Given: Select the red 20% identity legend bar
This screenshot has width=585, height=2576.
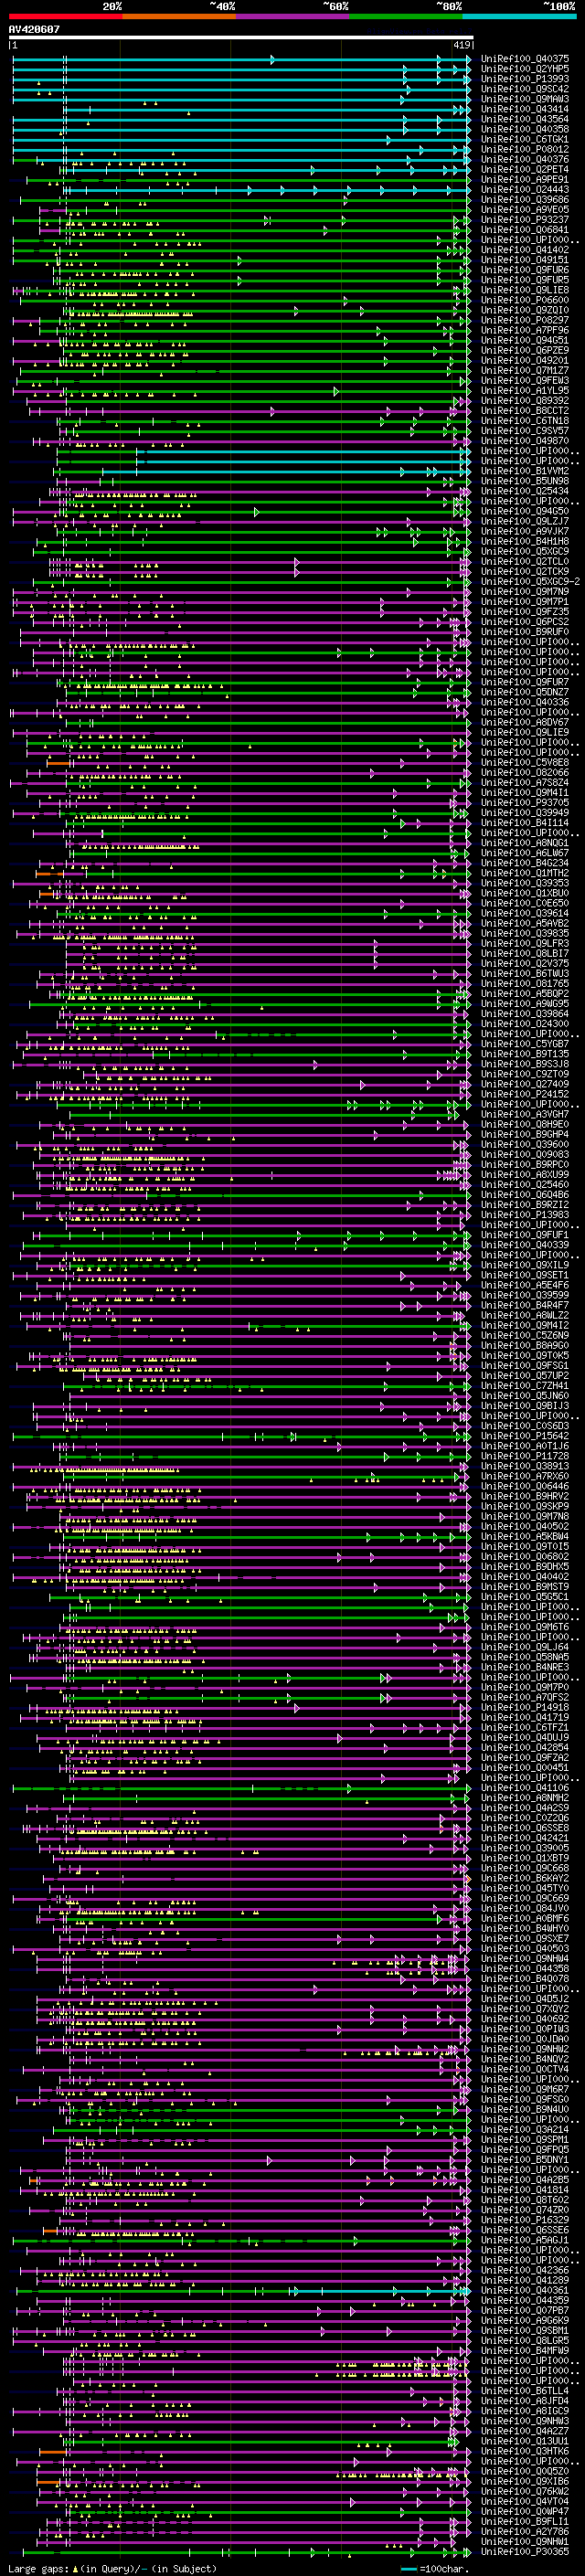Looking at the screenshot, I should pos(65,16).
